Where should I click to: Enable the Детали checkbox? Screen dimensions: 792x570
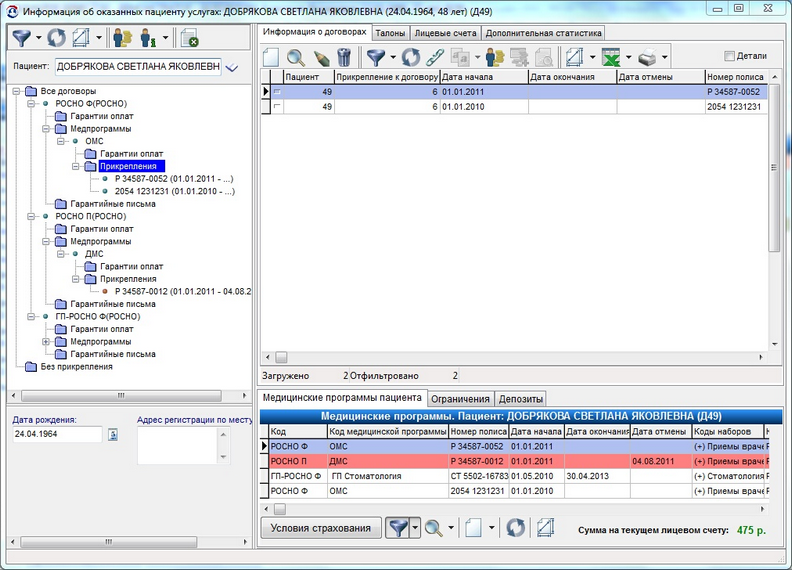(x=729, y=56)
